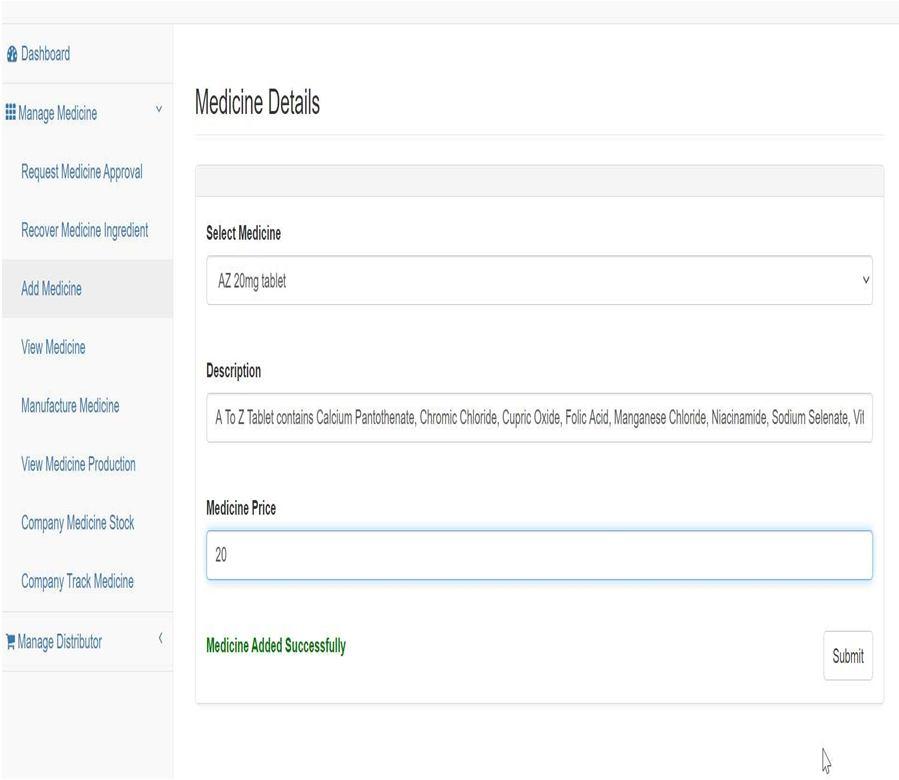Navigate to Manufacture Medicine
Screen dimensions: 899x780
tap(70, 406)
